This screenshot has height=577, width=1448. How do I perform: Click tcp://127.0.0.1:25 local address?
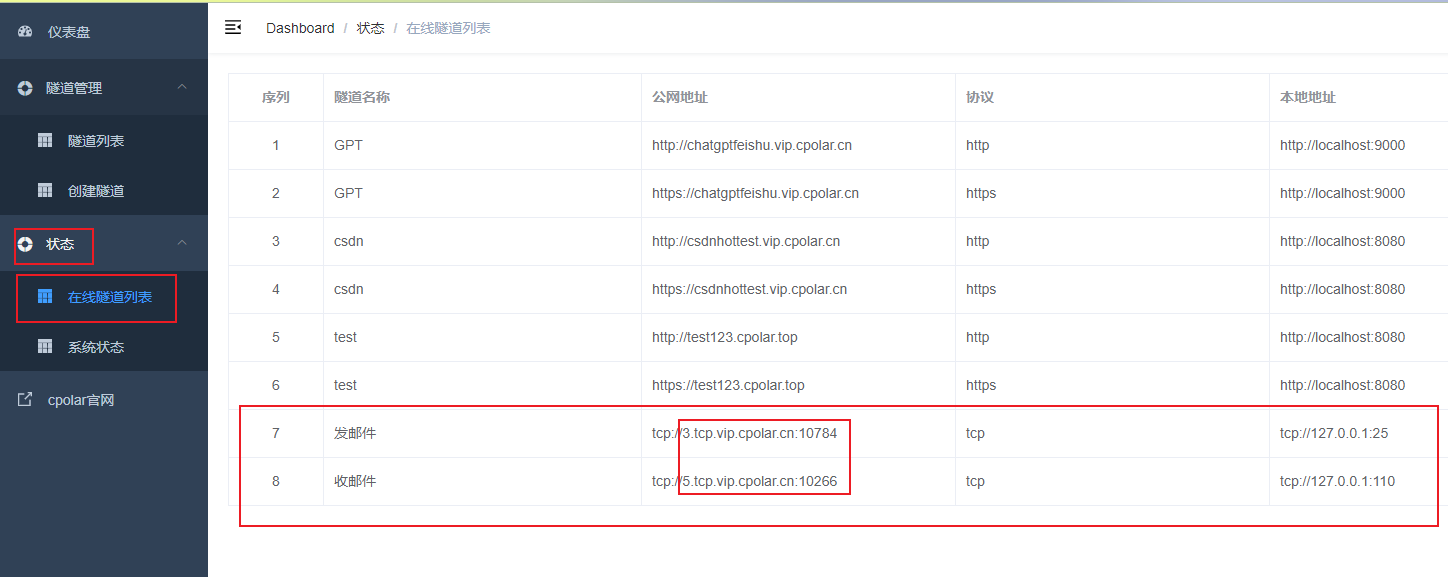click(1334, 433)
